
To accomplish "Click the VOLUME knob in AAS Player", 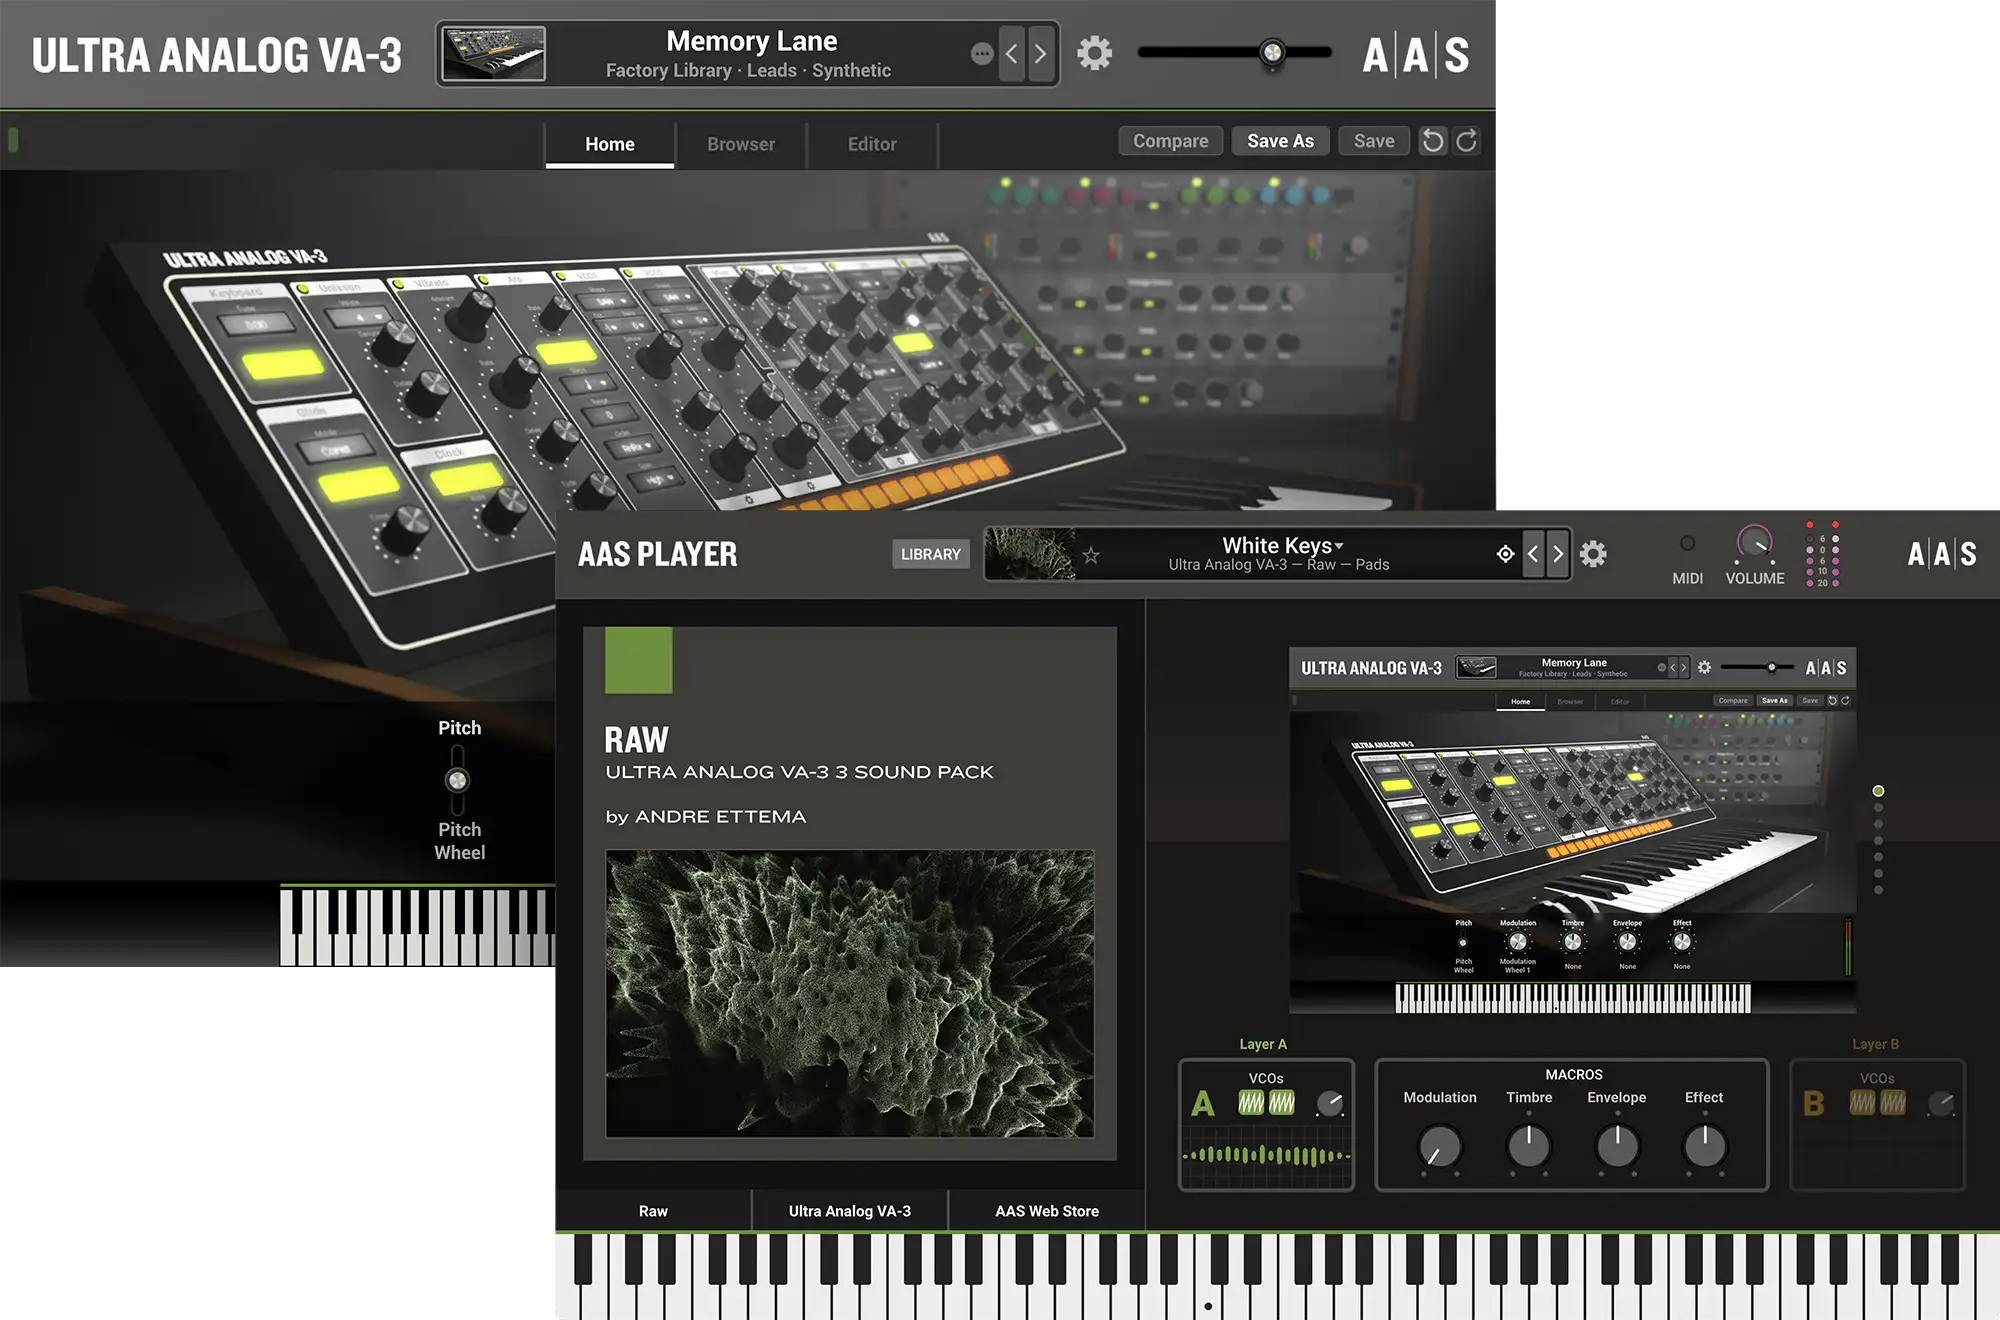I will click(1754, 543).
